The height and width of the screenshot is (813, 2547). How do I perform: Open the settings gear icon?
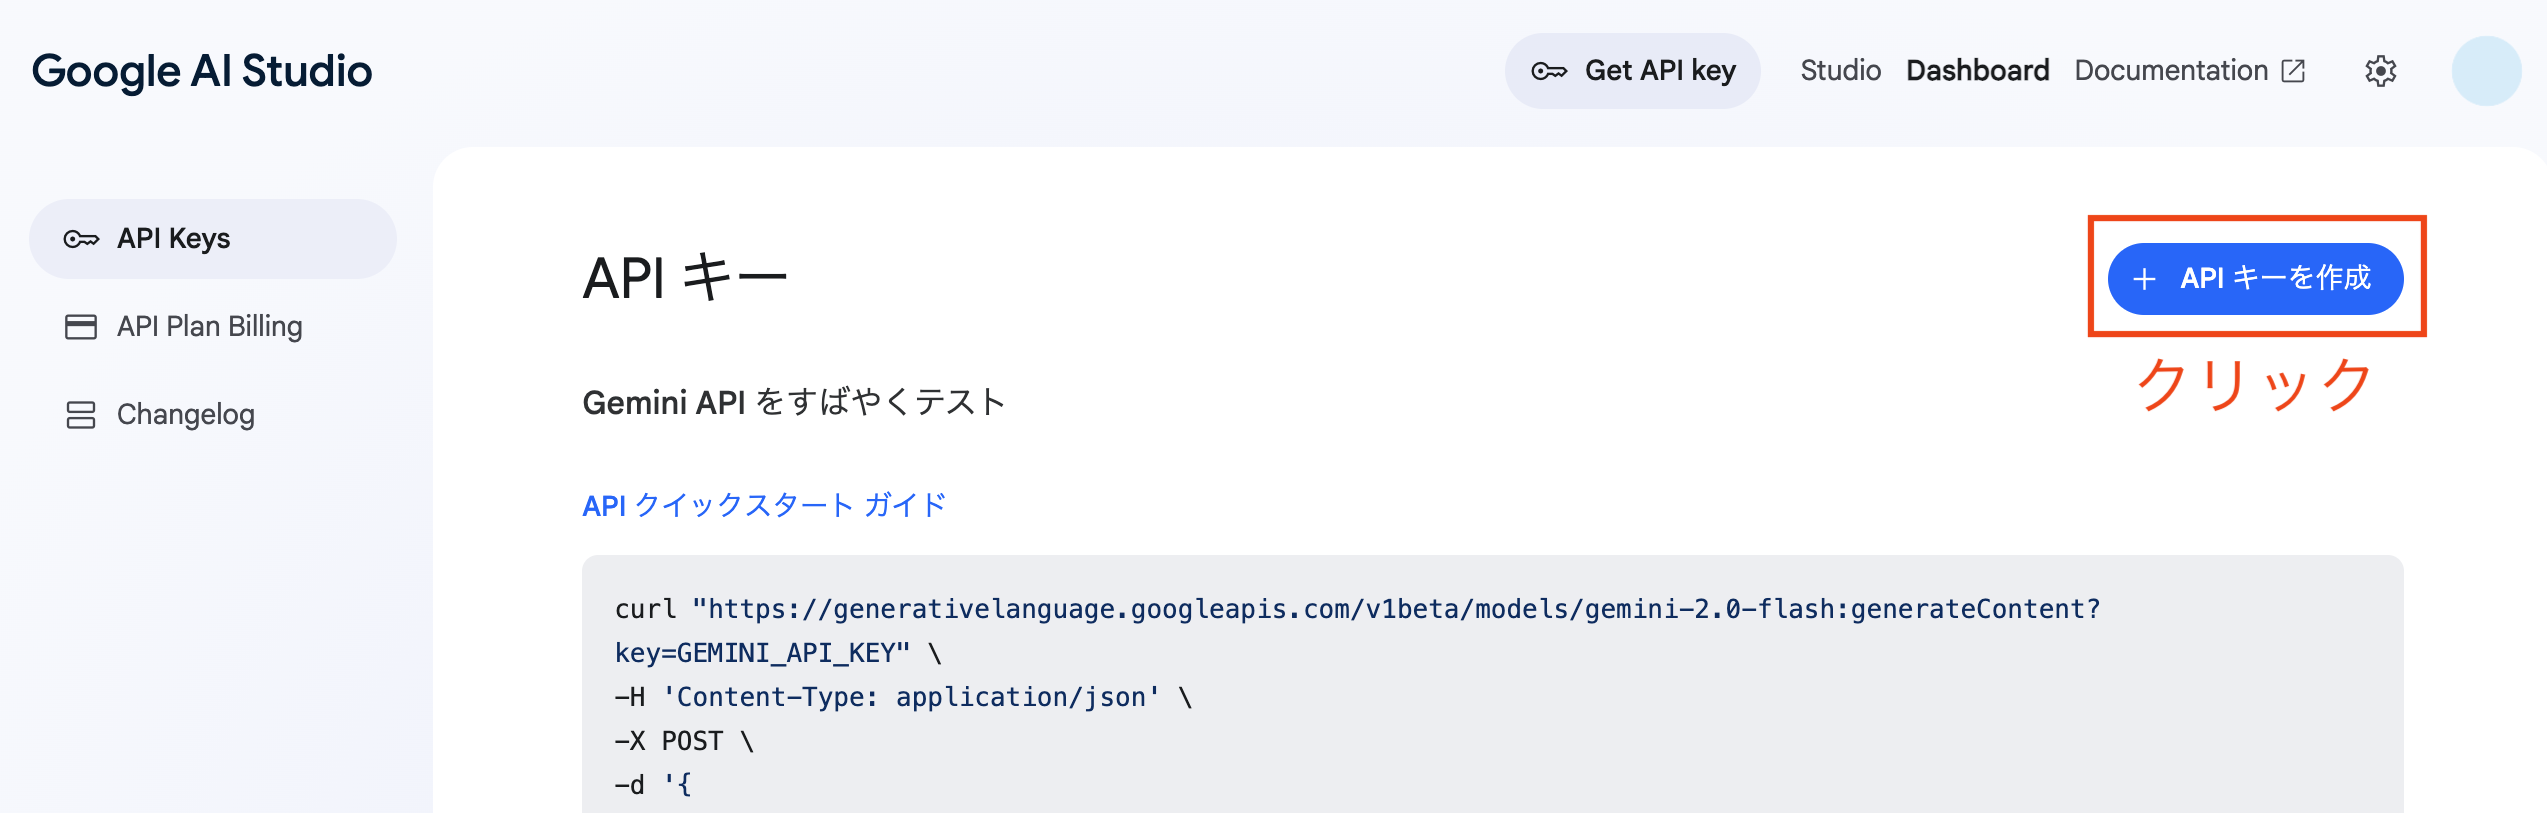(x=2380, y=71)
